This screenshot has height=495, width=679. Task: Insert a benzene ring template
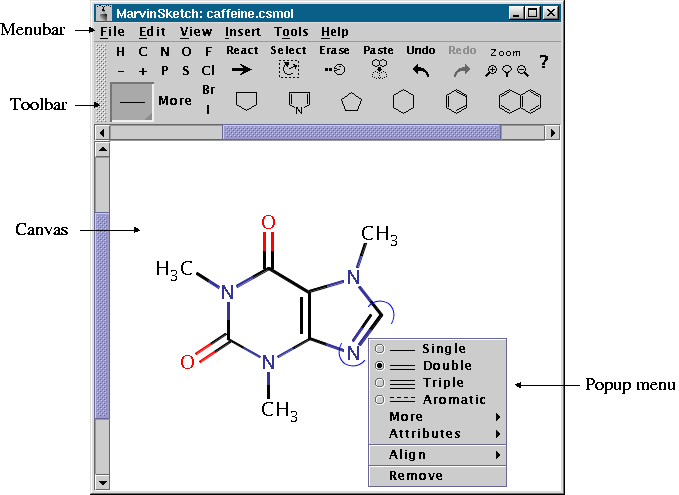(455, 101)
